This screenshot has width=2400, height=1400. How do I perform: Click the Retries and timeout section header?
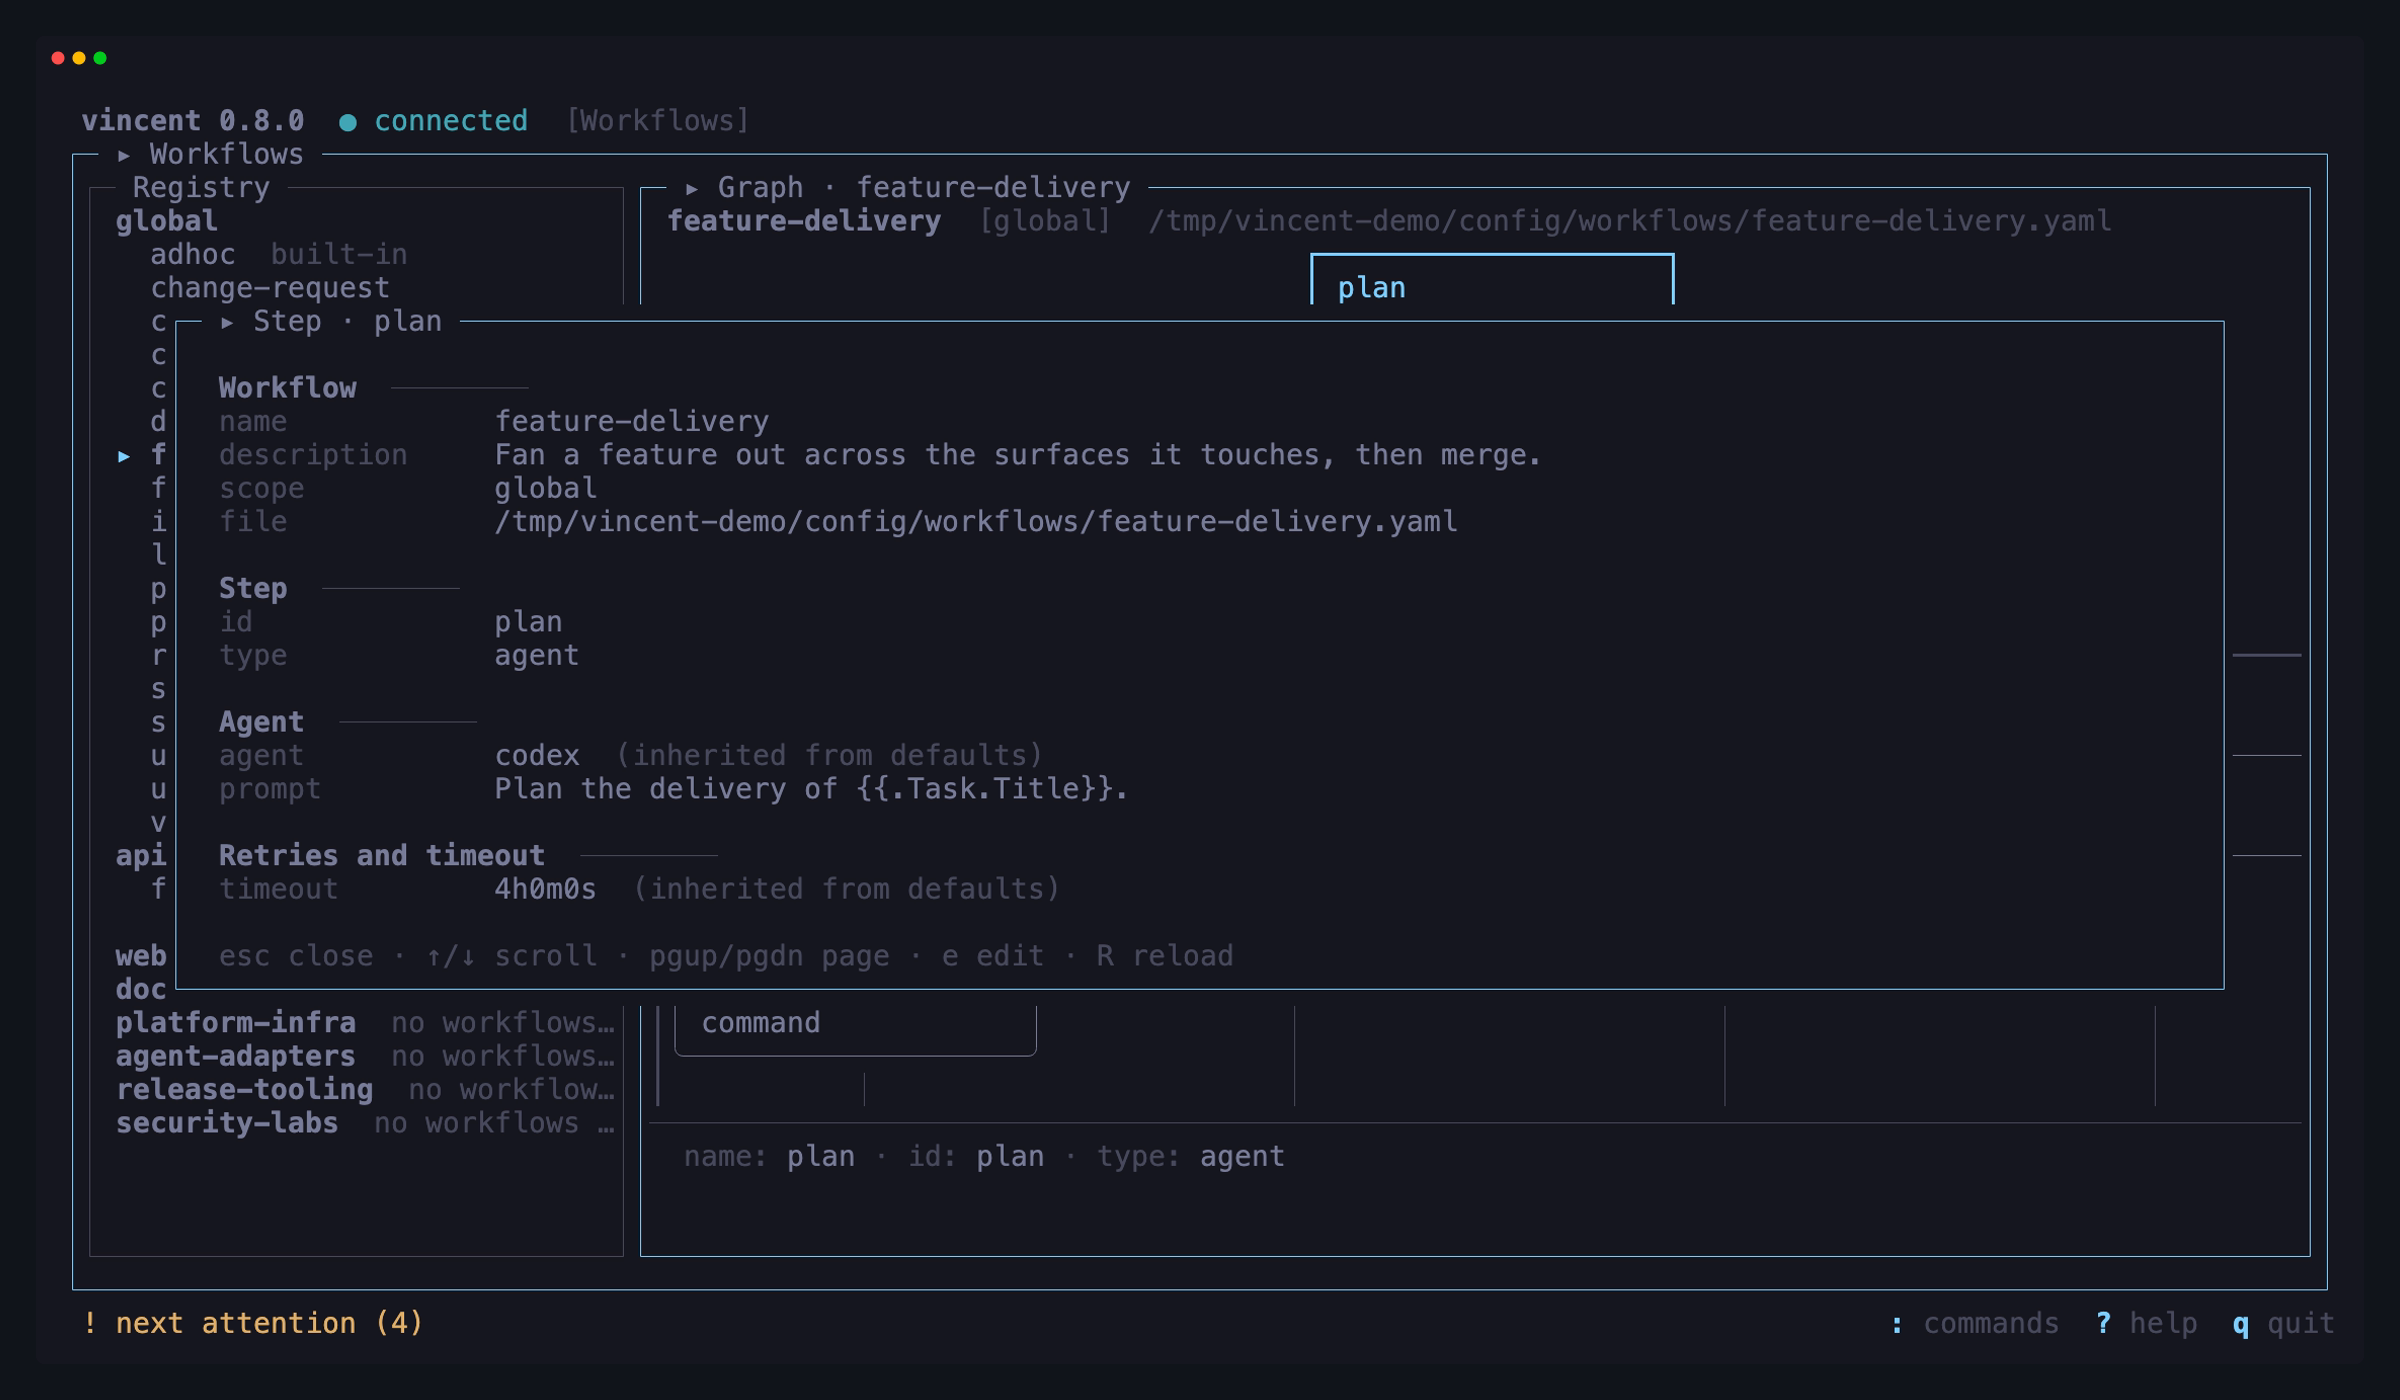click(x=382, y=856)
